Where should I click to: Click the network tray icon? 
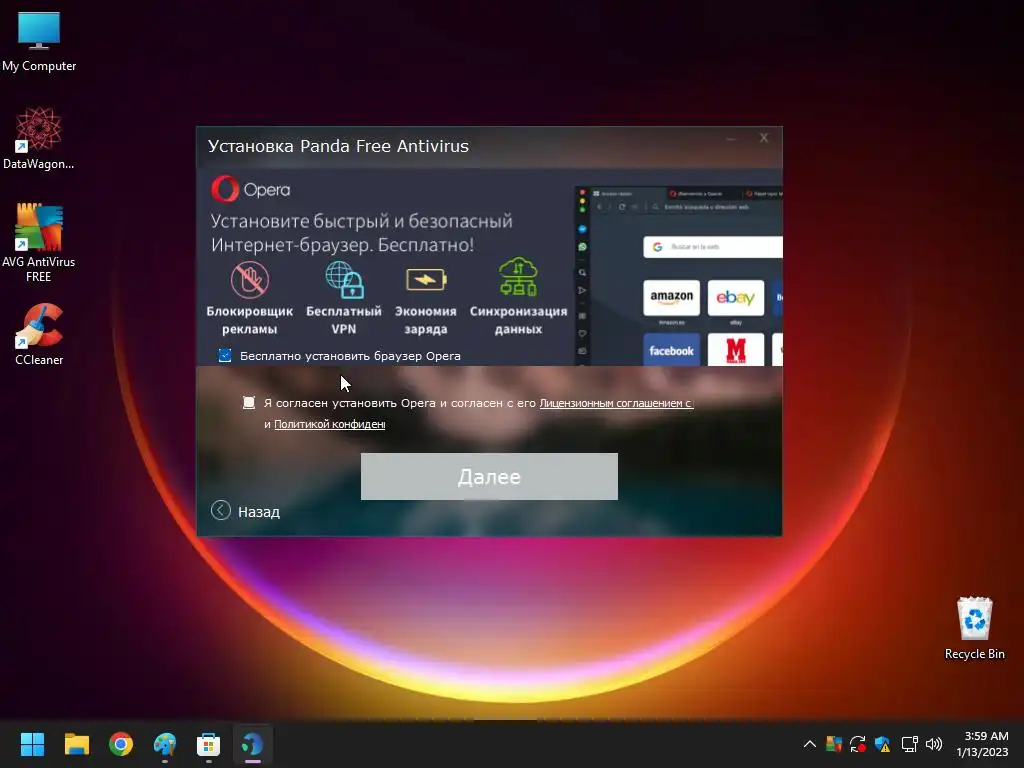(910, 744)
